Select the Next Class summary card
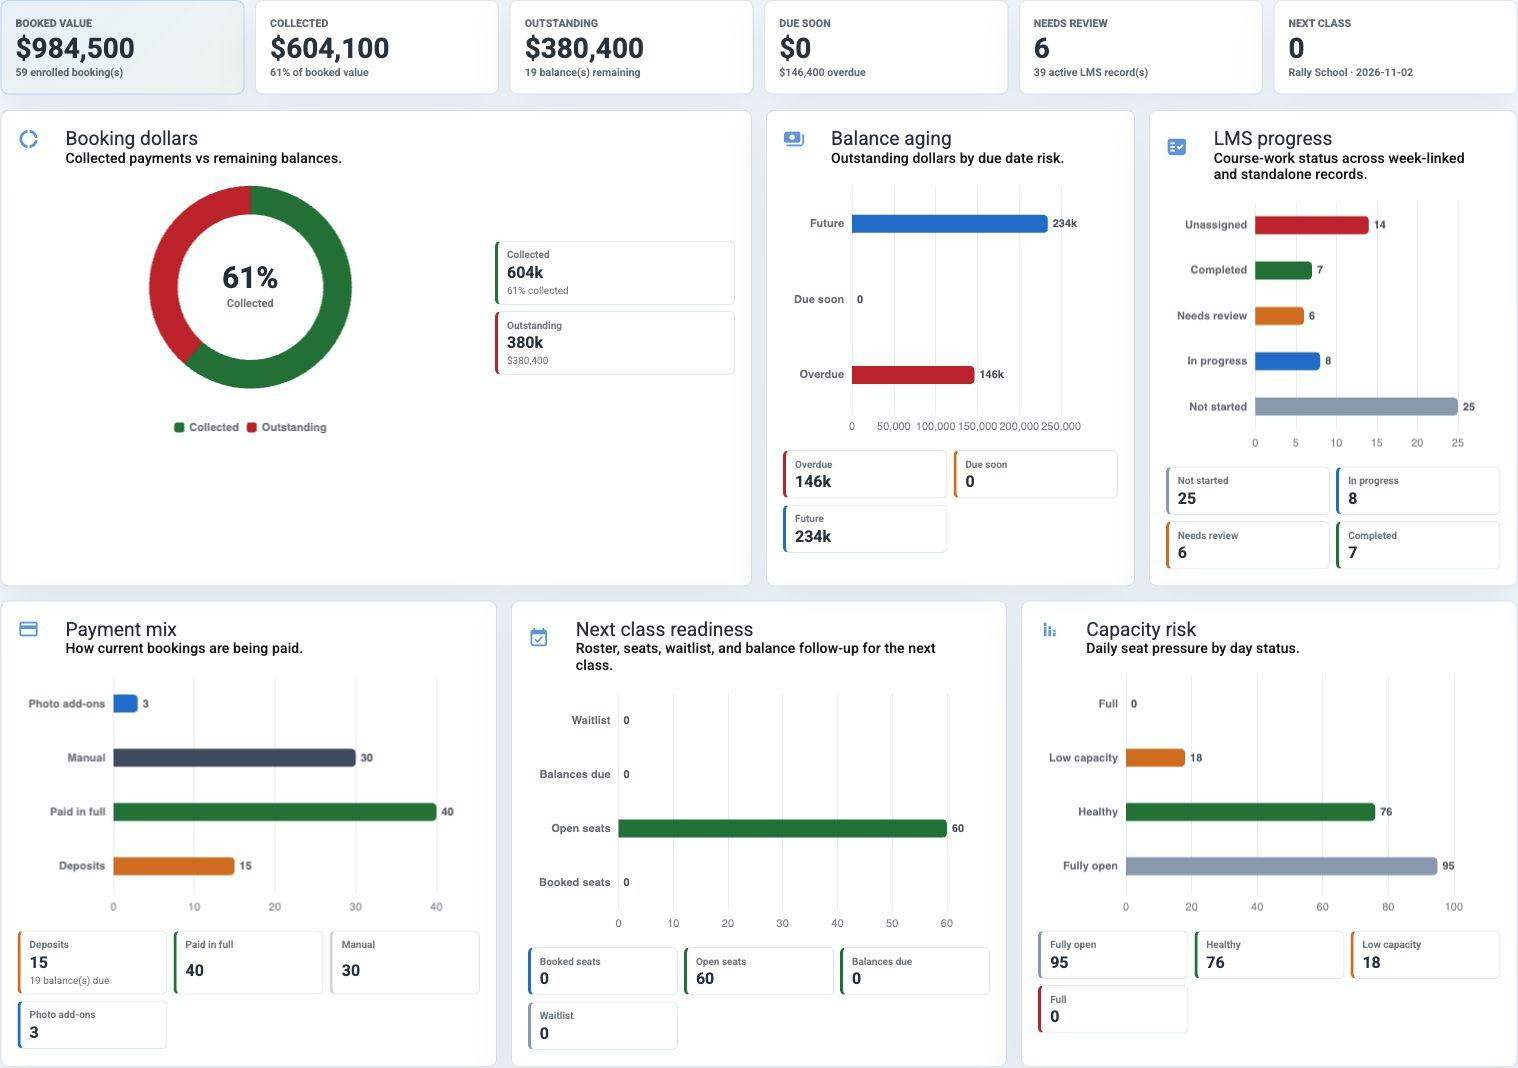The width and height of the screenshot is (1518, 1068). [x=1395, y=47]
